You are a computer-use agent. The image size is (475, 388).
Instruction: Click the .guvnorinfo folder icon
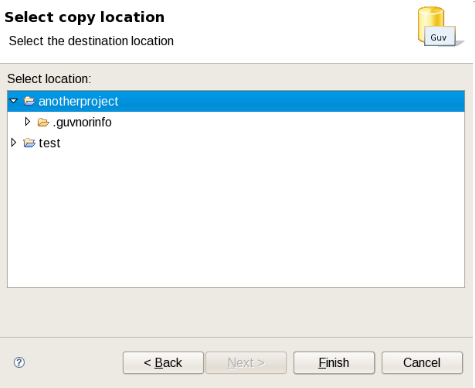pyautogui.click(x=43, y=122)
